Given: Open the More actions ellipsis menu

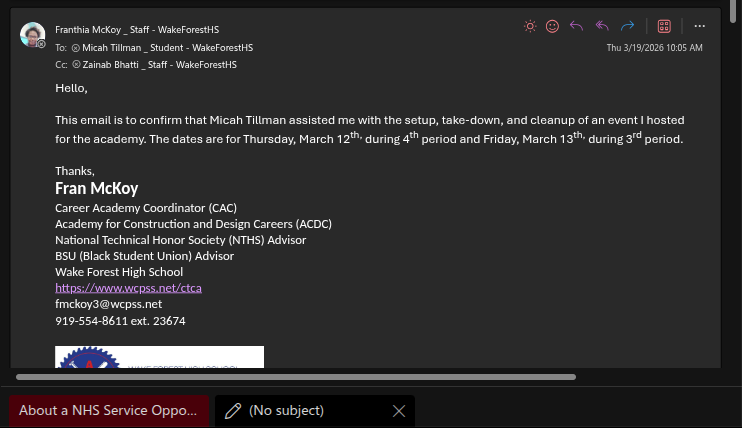Looking at the screenshot, I should [699, 26].
